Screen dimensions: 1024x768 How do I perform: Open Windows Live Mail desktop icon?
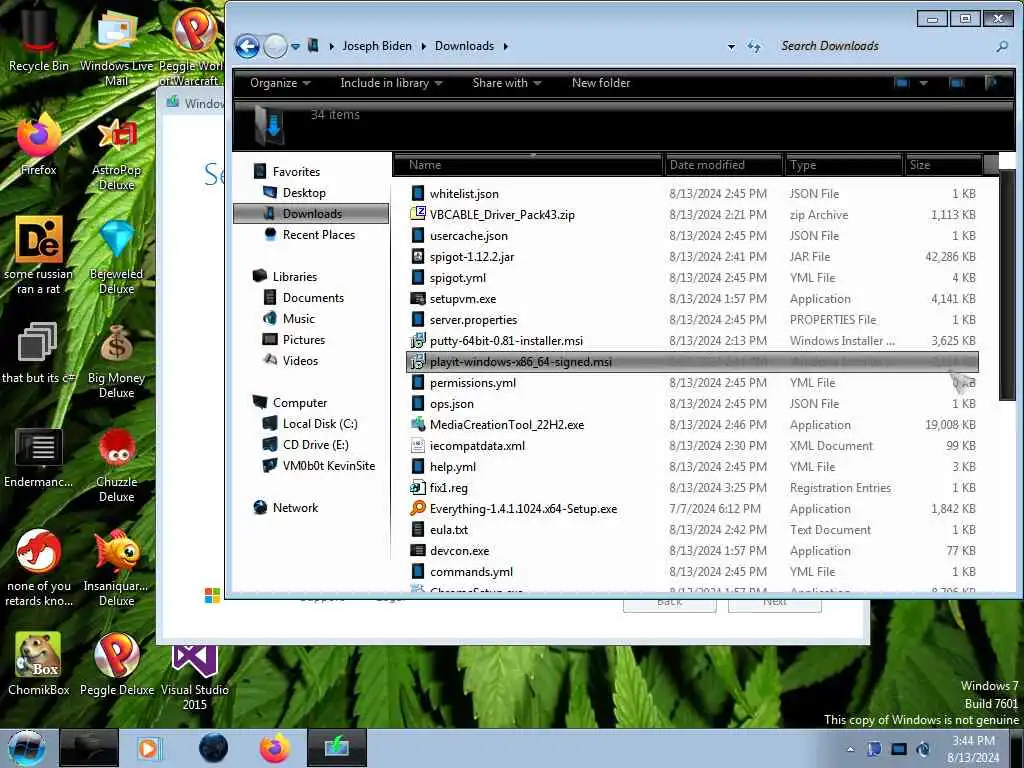click(116, 46)
